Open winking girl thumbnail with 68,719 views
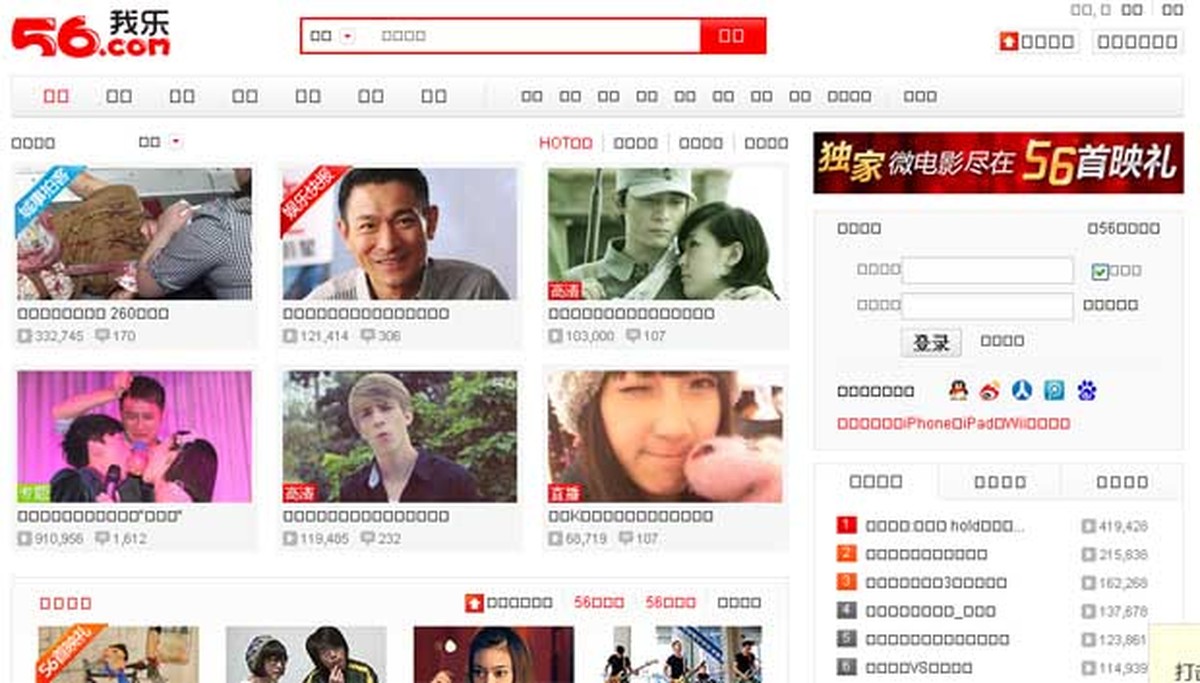Viewport: 1200px width, 683px height. click(x=665, y=436)
